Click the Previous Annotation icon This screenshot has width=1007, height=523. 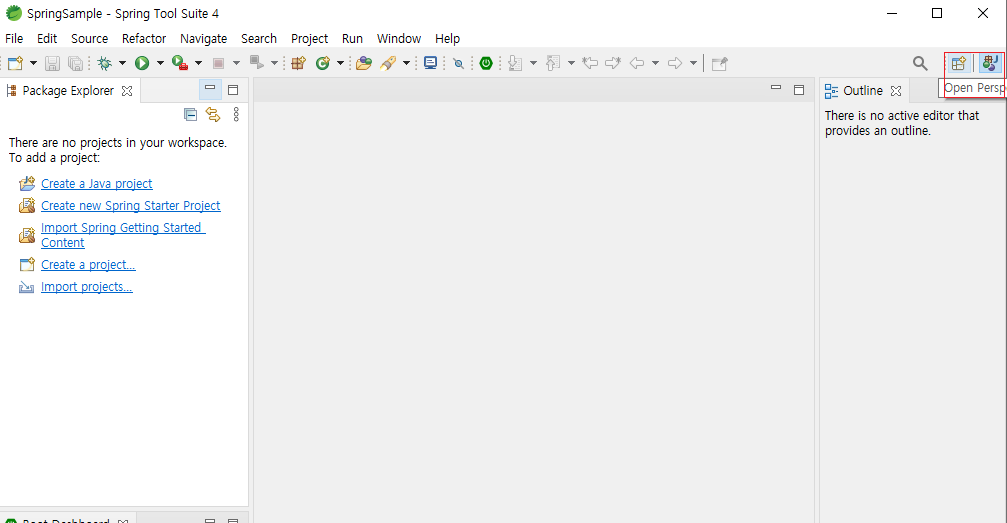(552, 63)
